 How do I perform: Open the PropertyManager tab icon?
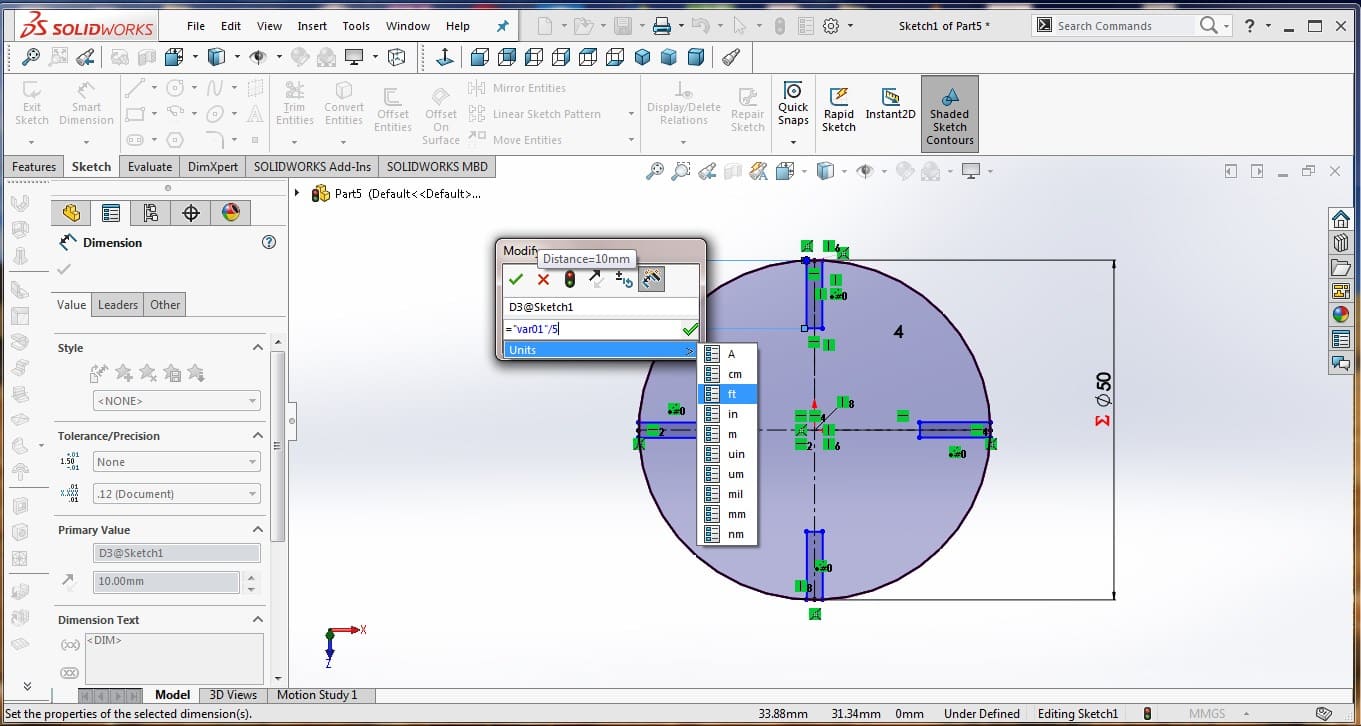click(x=111, y=213)
